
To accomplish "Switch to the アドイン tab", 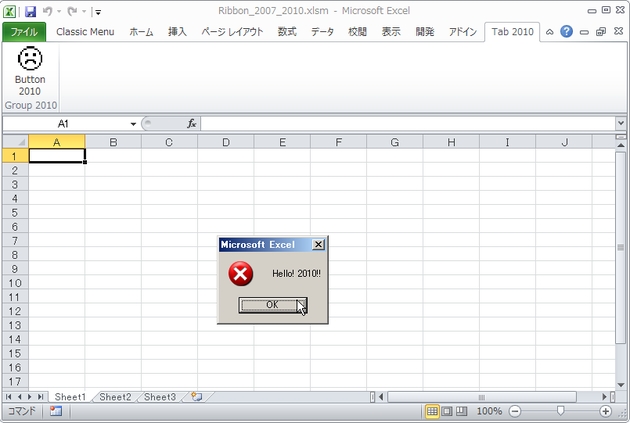I will [x=462, y=32].
